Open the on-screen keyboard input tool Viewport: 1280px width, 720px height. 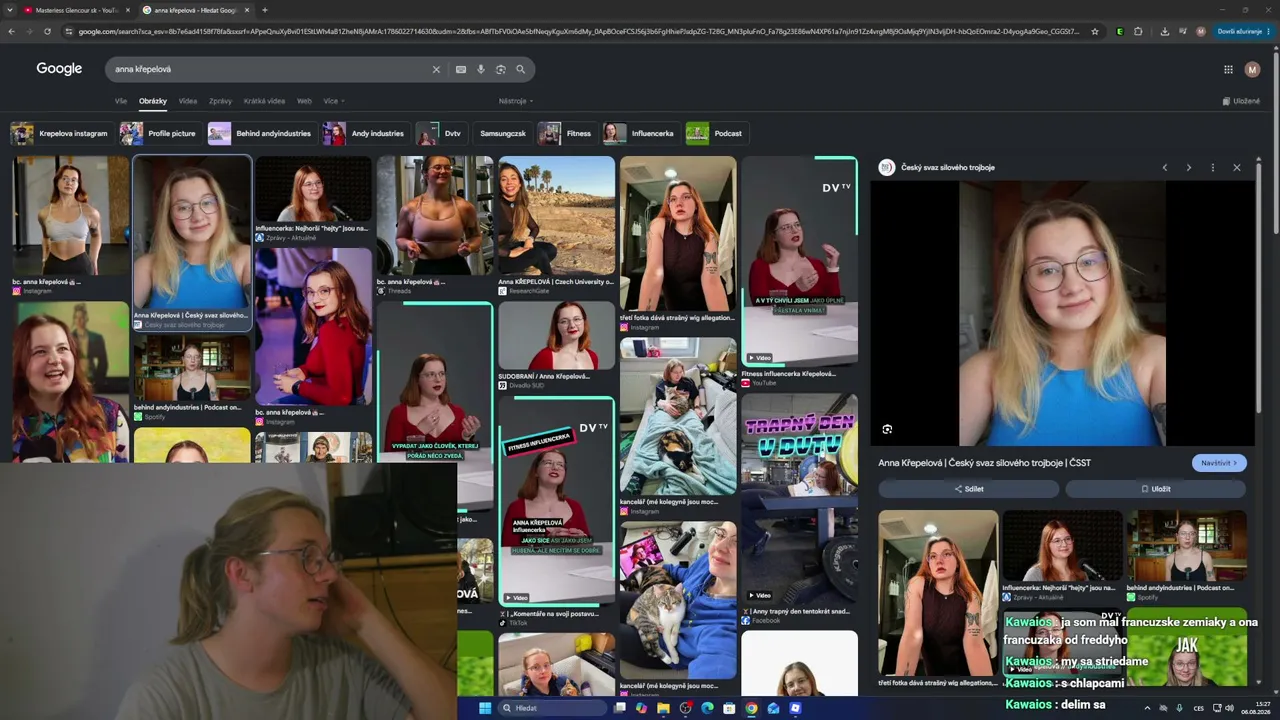pyautogui.click(x=460, y=69)
